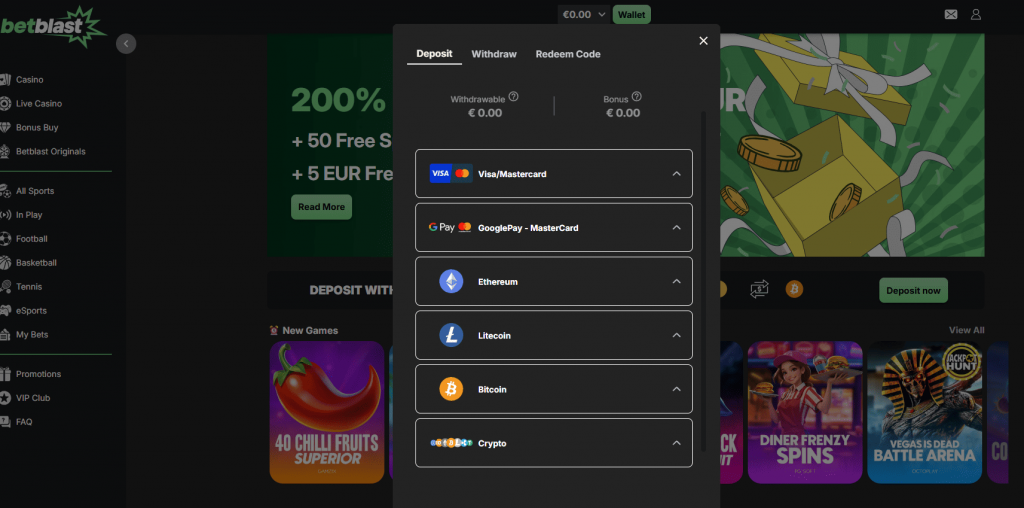Switch to the Redeem Code tab

[x=568, y=54]
